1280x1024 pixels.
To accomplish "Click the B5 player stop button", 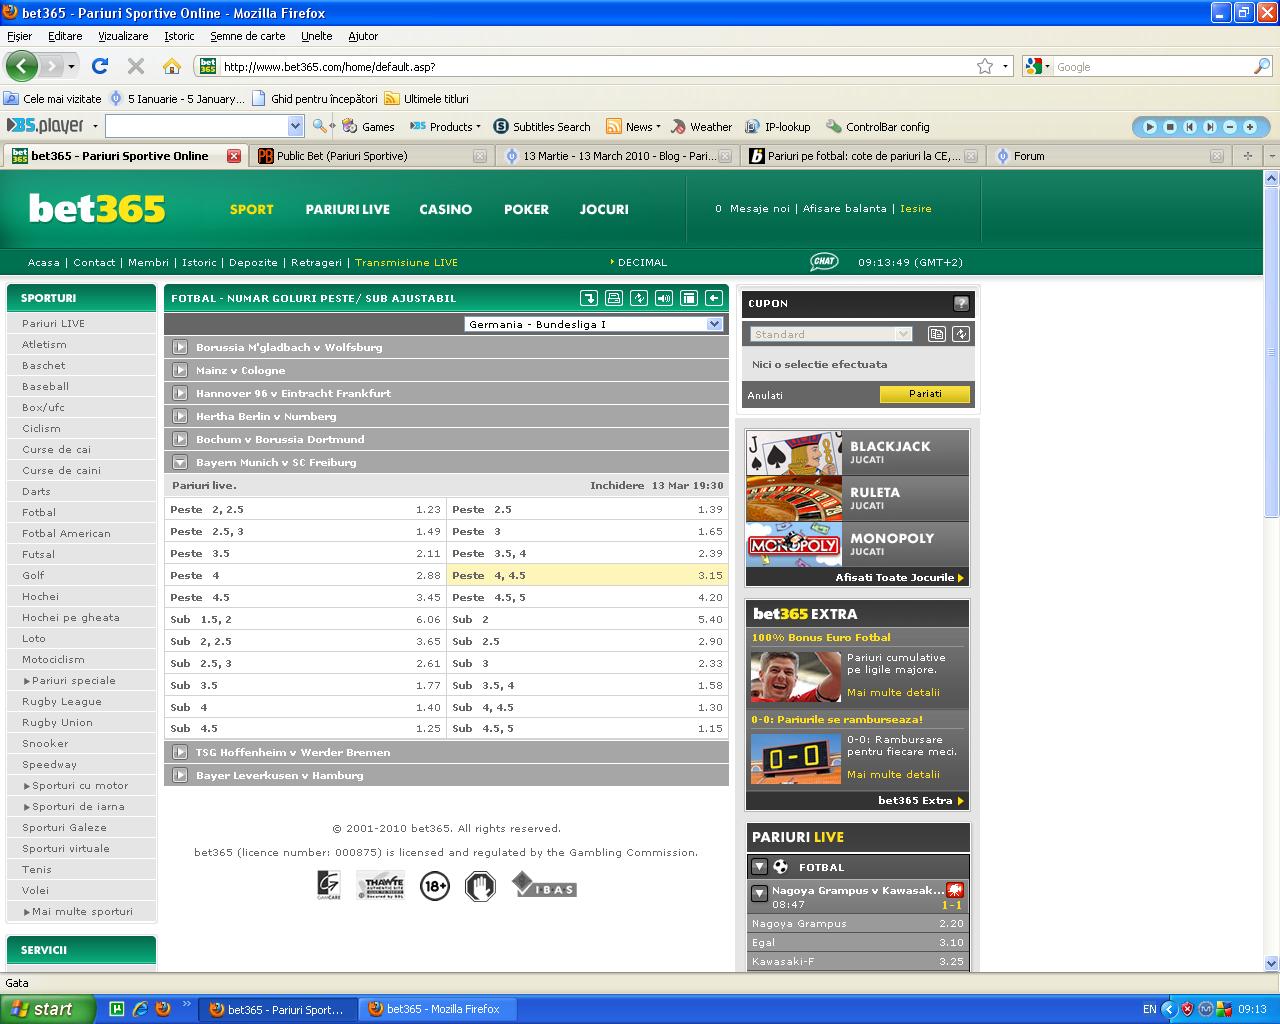I will tap(1170, 127).
